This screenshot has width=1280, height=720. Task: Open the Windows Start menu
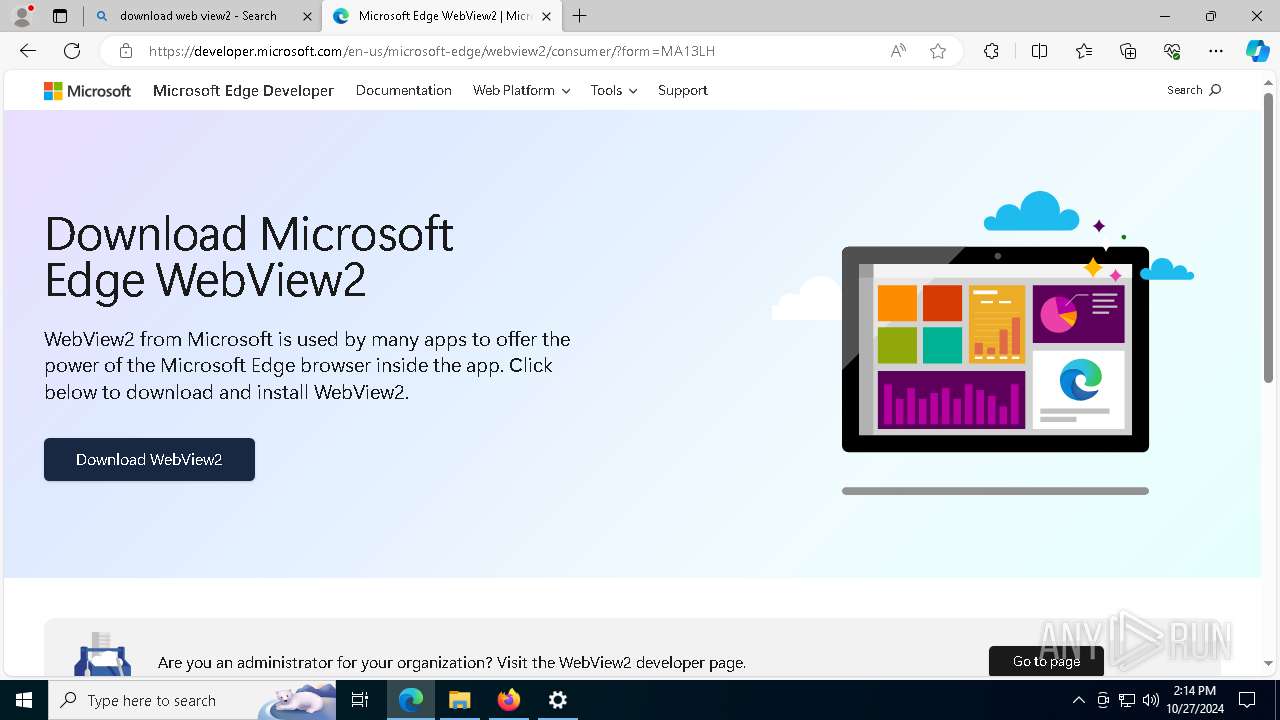coord(24,700)
